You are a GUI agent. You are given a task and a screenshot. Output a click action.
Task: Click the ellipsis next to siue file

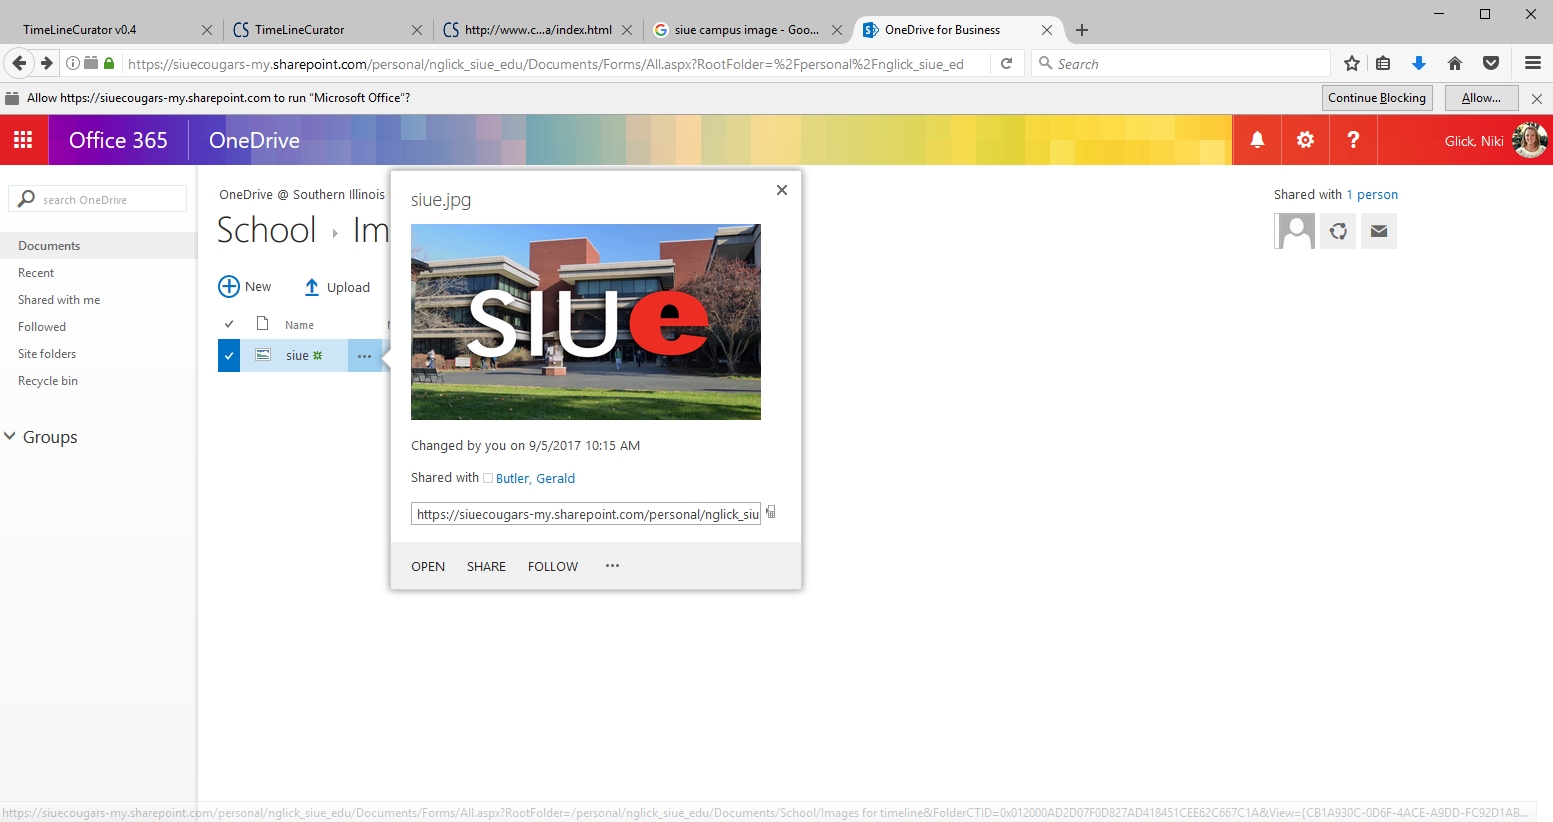(x=364, y=356)
